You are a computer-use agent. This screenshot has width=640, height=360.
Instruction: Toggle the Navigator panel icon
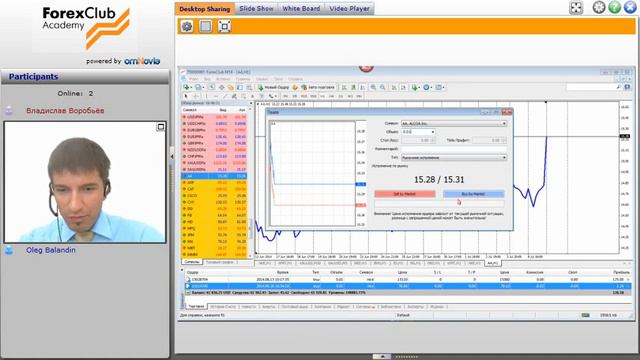[x=231, y=87]
